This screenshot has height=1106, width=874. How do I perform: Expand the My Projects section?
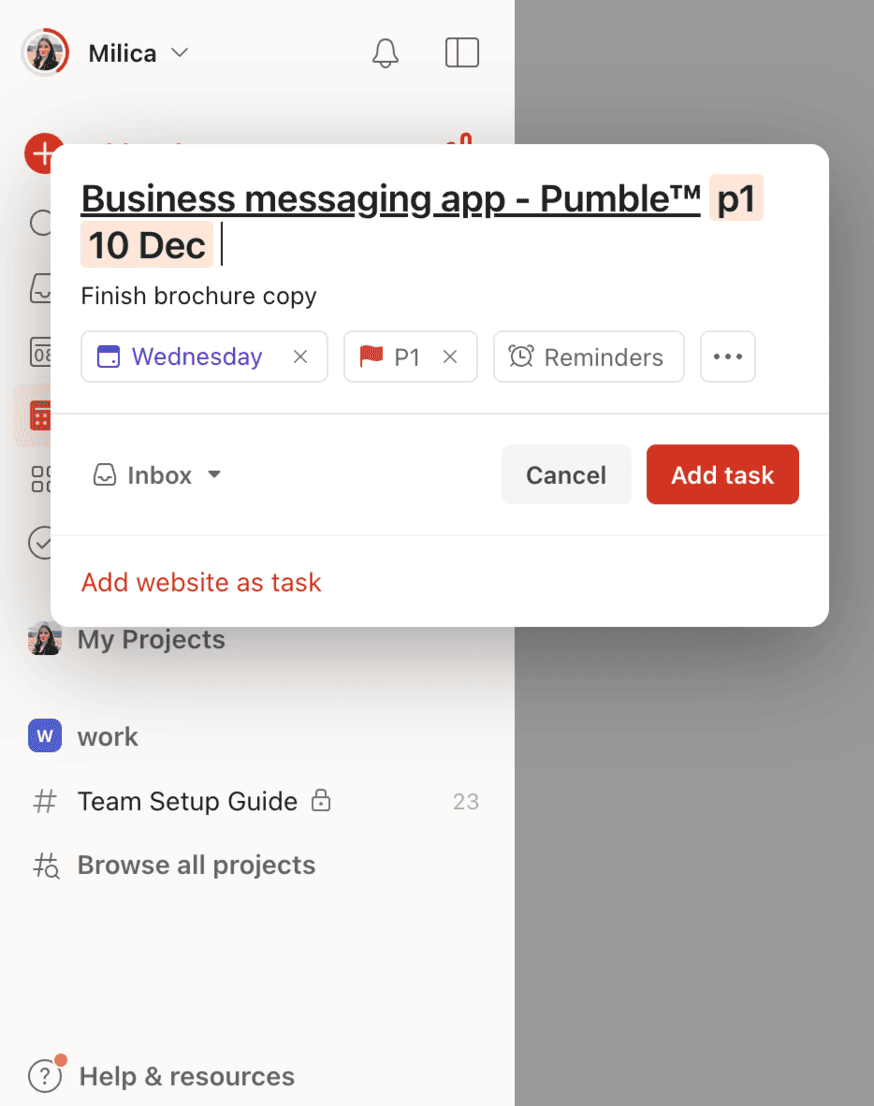click(150, 639)
